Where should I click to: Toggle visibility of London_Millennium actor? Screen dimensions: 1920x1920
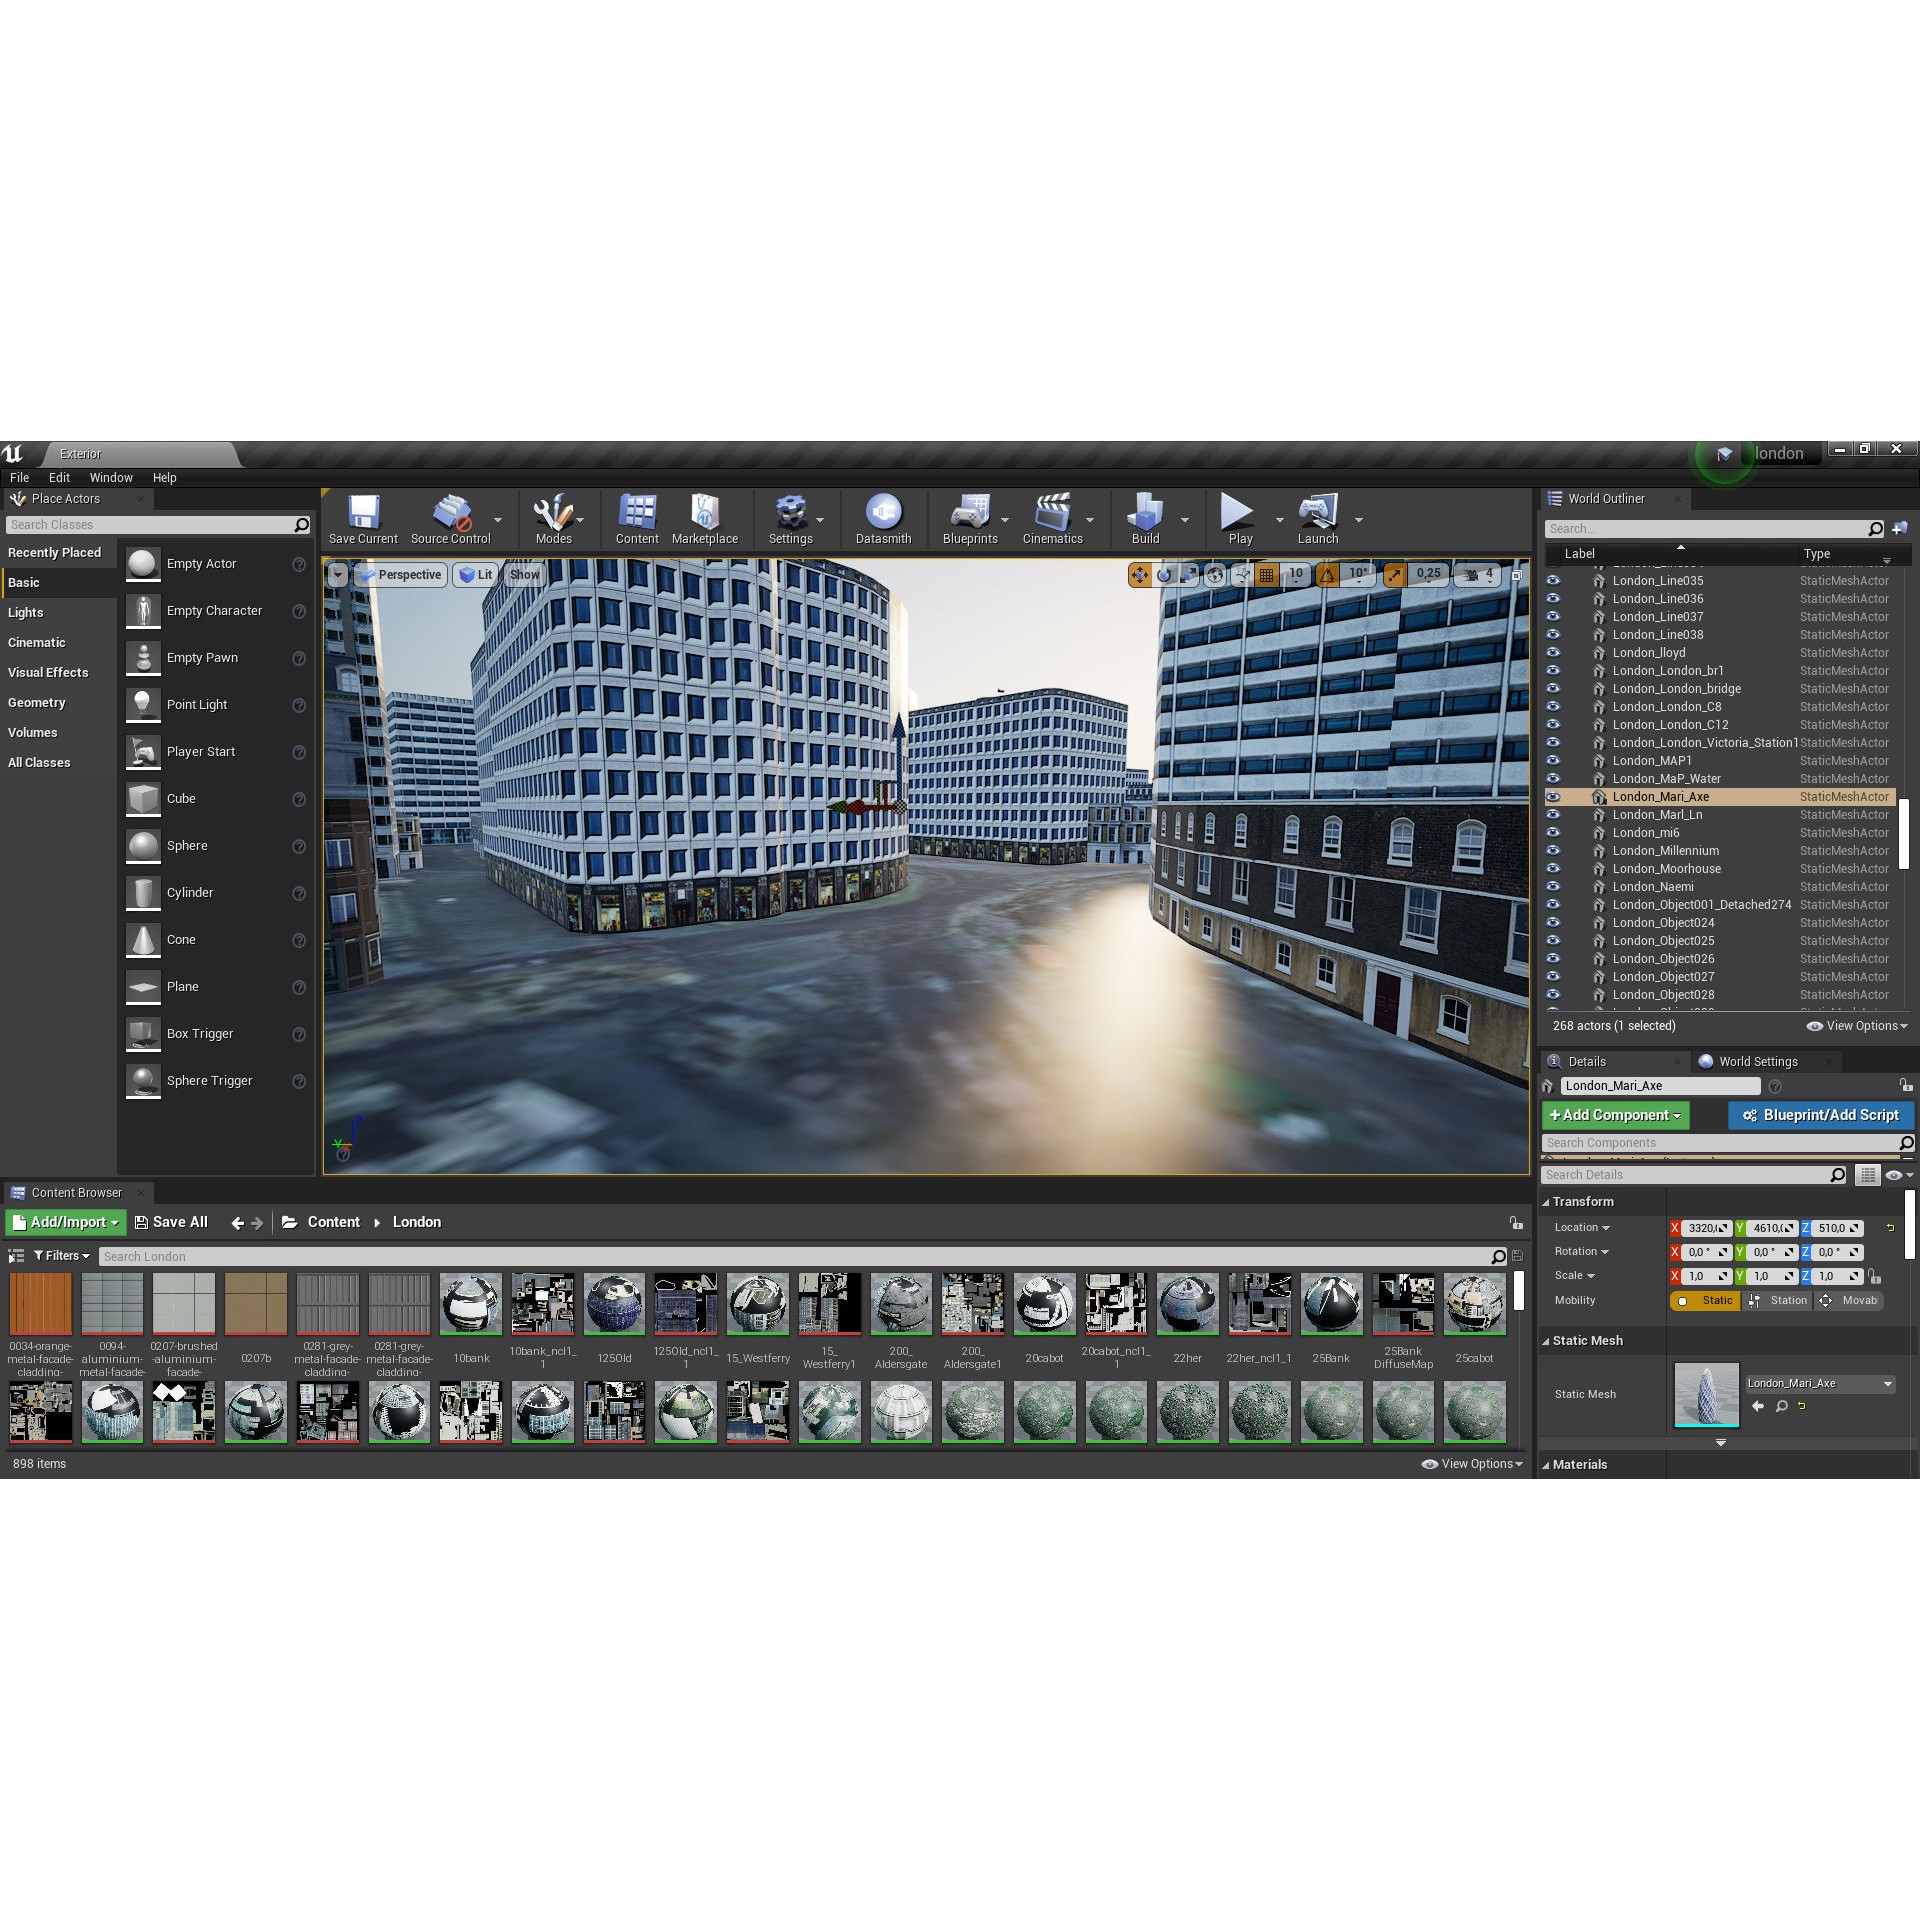(1553, 851)
